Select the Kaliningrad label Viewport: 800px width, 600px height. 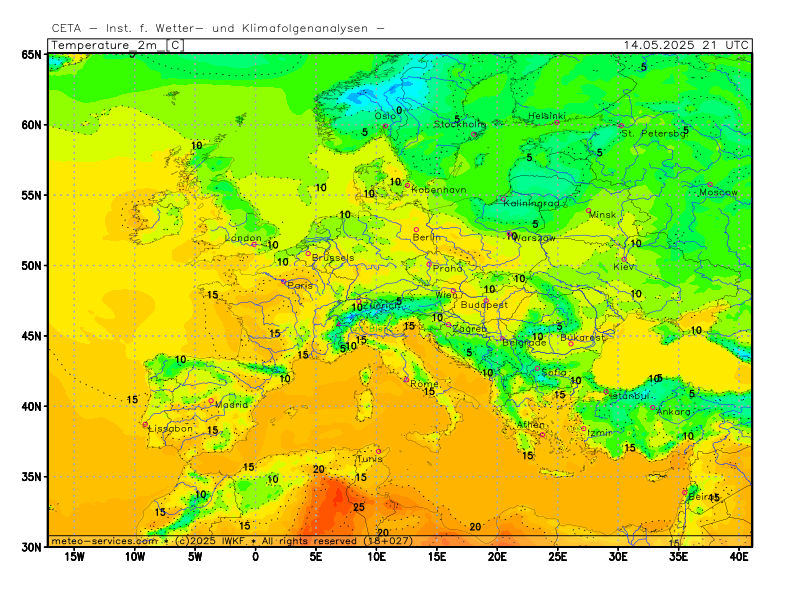pyautogui.click(x=531, y=204)
